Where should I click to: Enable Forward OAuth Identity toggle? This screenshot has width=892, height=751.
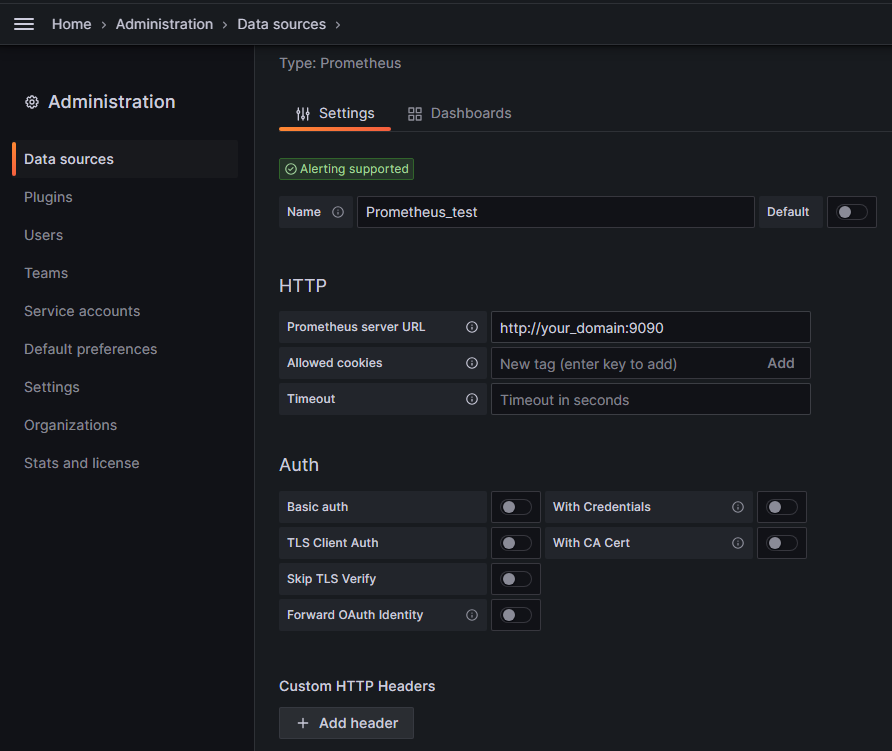[x=515, y=615]
